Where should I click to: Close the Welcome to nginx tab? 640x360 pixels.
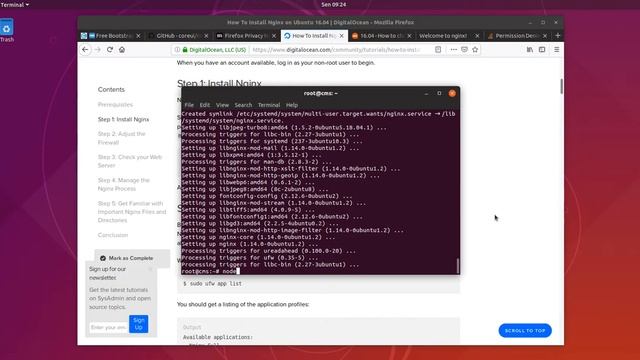tap(477, 36)
